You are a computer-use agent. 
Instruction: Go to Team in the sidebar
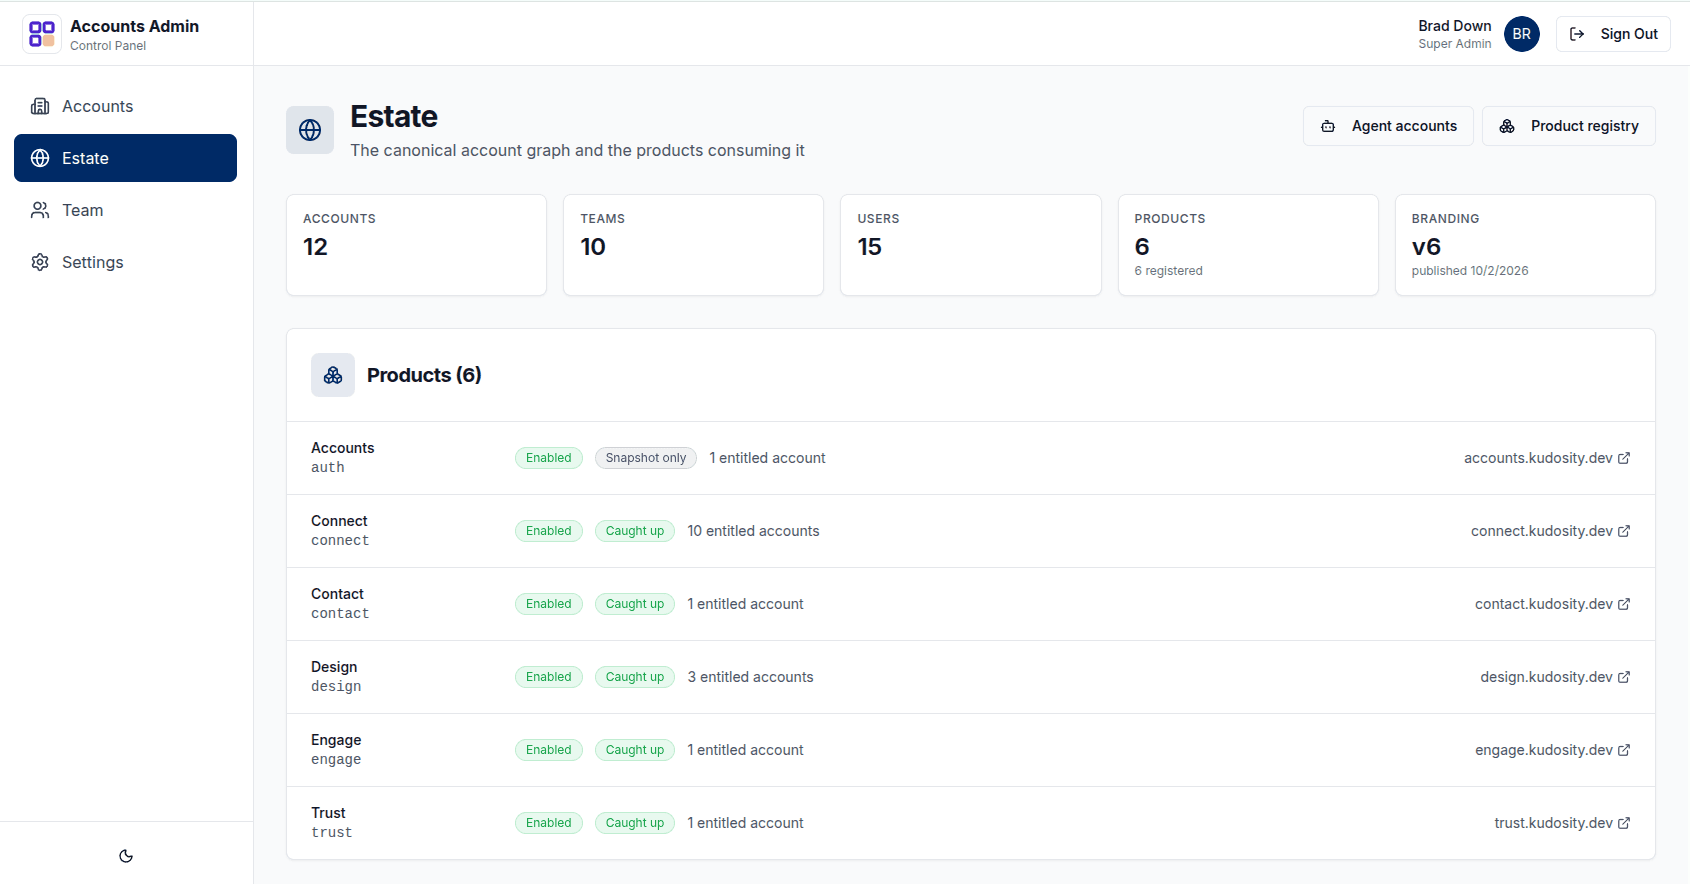pyautogui.click(x=125, y=210)
